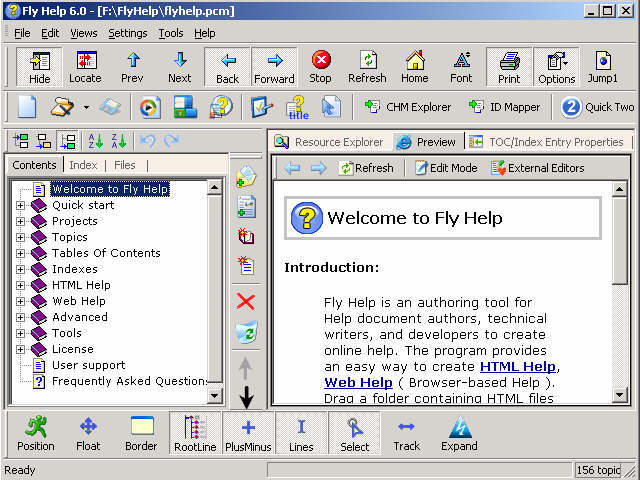
Task: Open External Editors
Action: coord(537,168)
